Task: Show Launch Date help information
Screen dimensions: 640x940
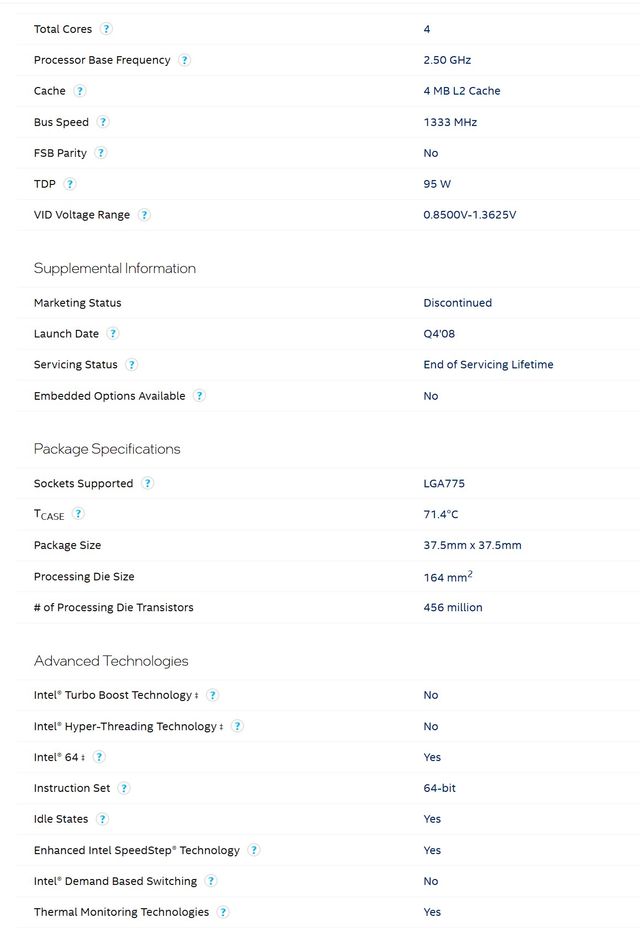Action: click(113, 334)
